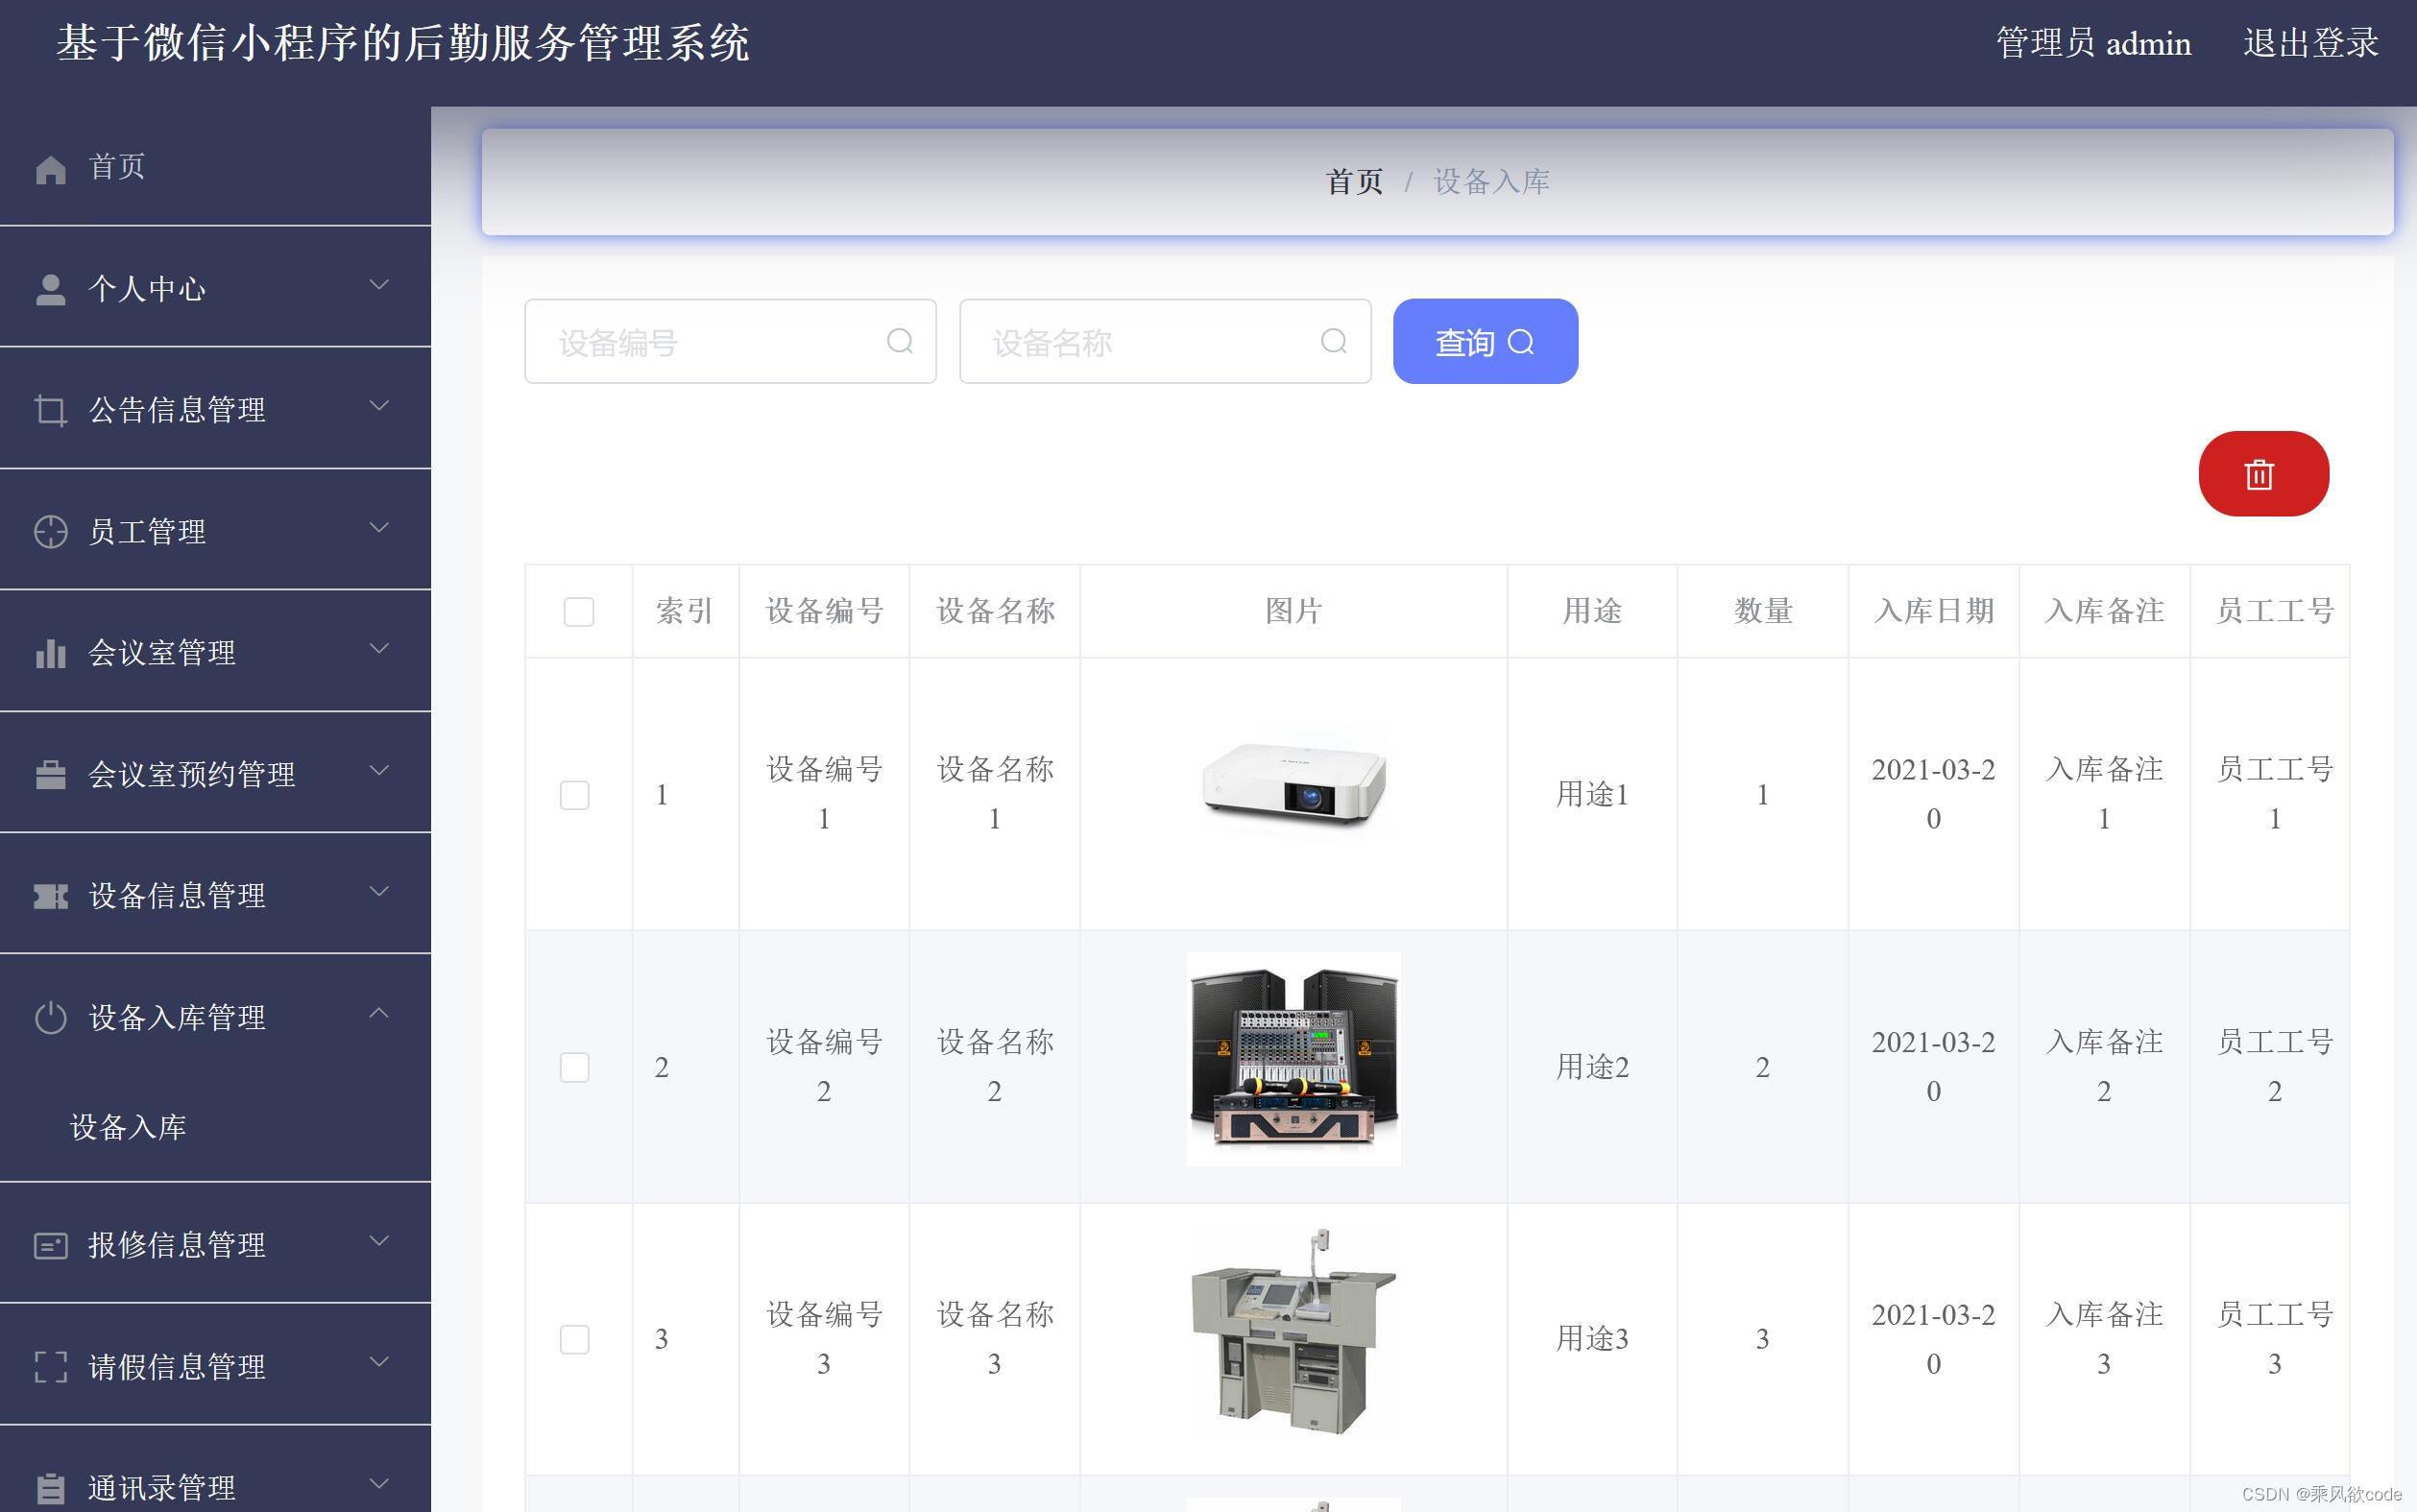Image resolution: width=2417 pixels, height=1512 pixels.
Task: Check the checkbox for row index 2
Action: [575, 1067]
